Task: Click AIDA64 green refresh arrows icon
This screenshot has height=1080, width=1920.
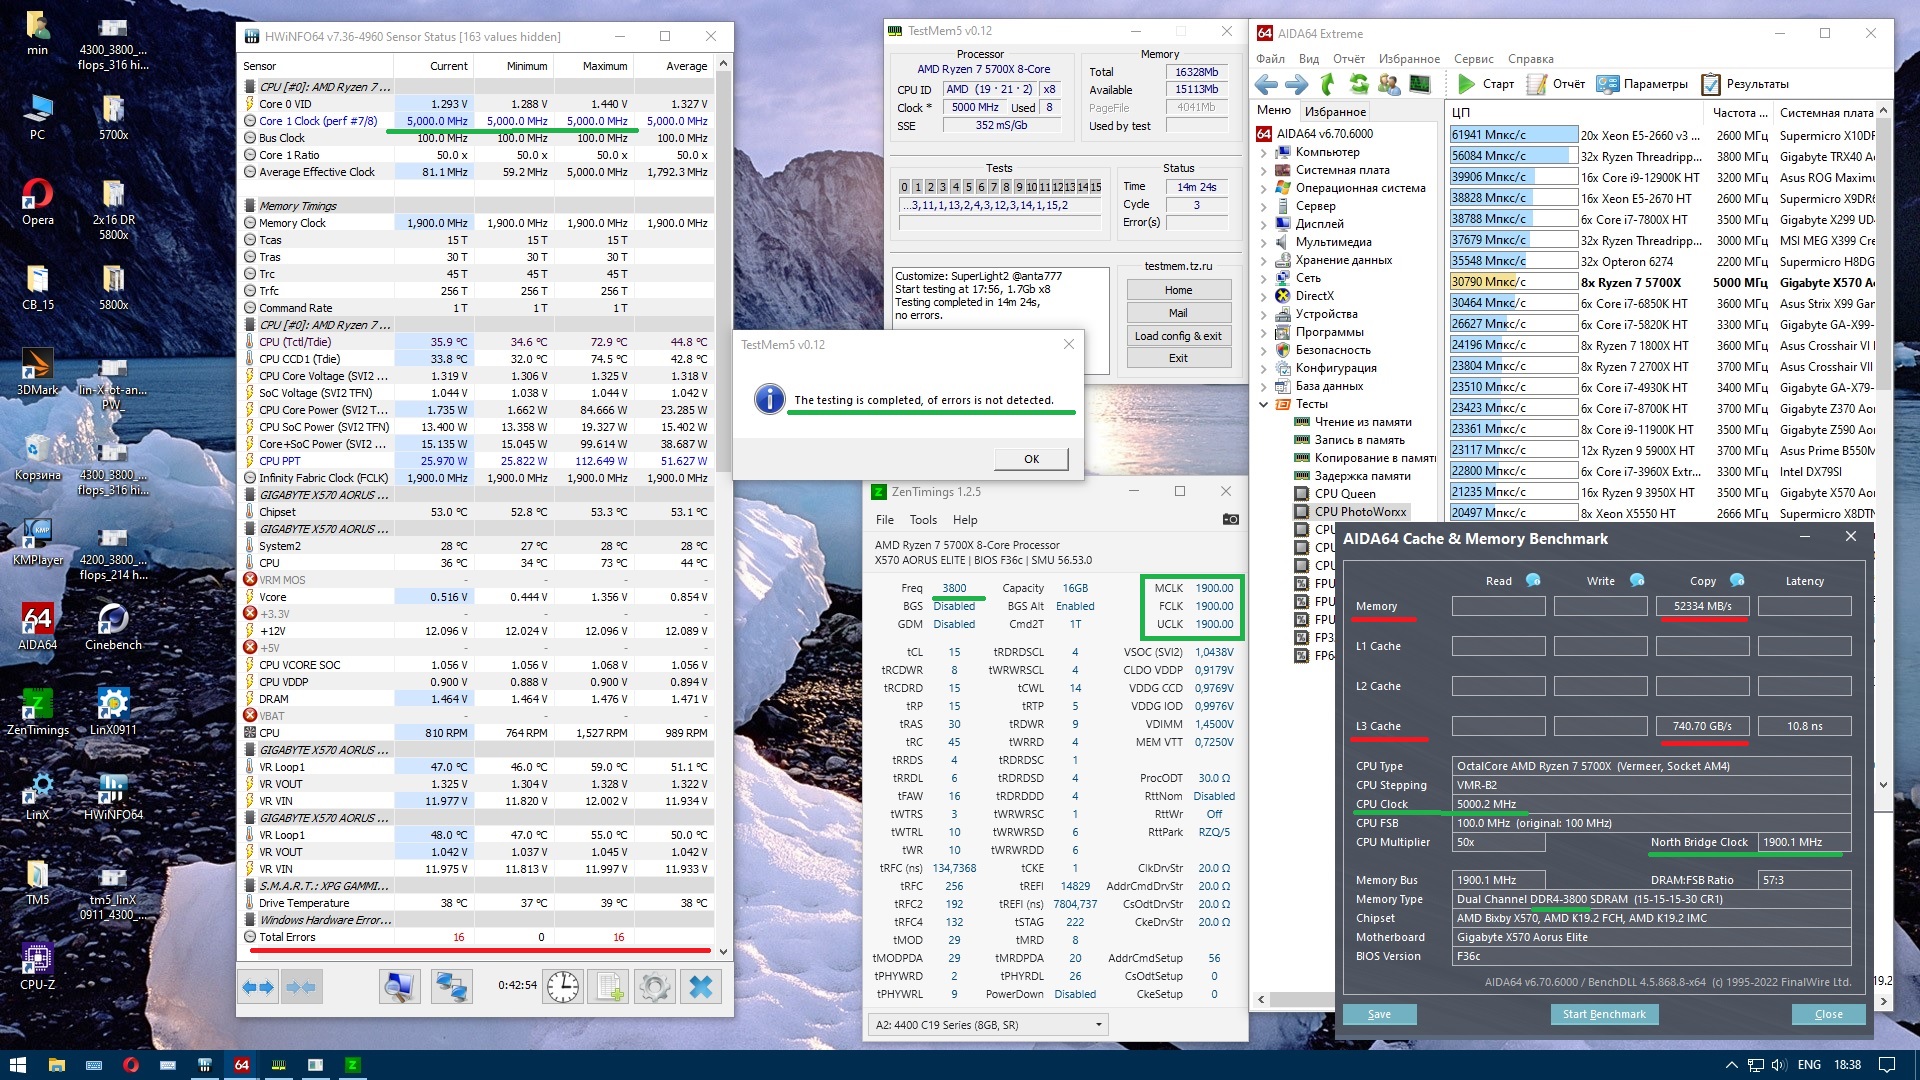Action: click(x=1358, y=84)
